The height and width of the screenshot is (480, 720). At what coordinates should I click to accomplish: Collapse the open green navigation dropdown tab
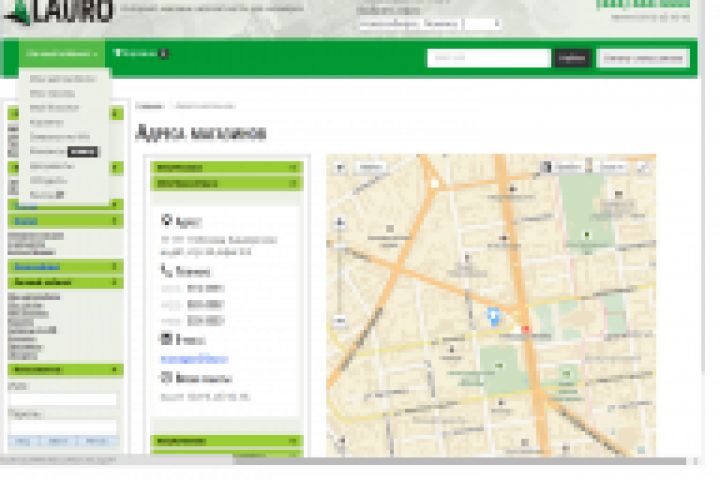tap(62, 54)
